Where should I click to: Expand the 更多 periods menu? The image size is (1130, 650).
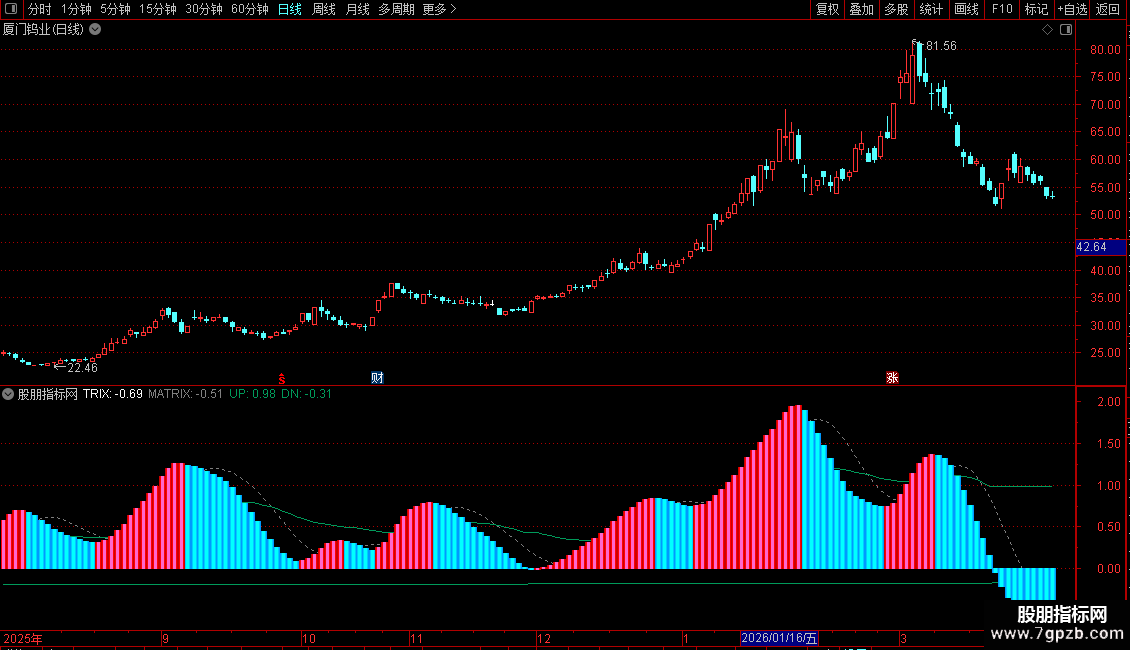pyautogui.click(x=439, y=9)
